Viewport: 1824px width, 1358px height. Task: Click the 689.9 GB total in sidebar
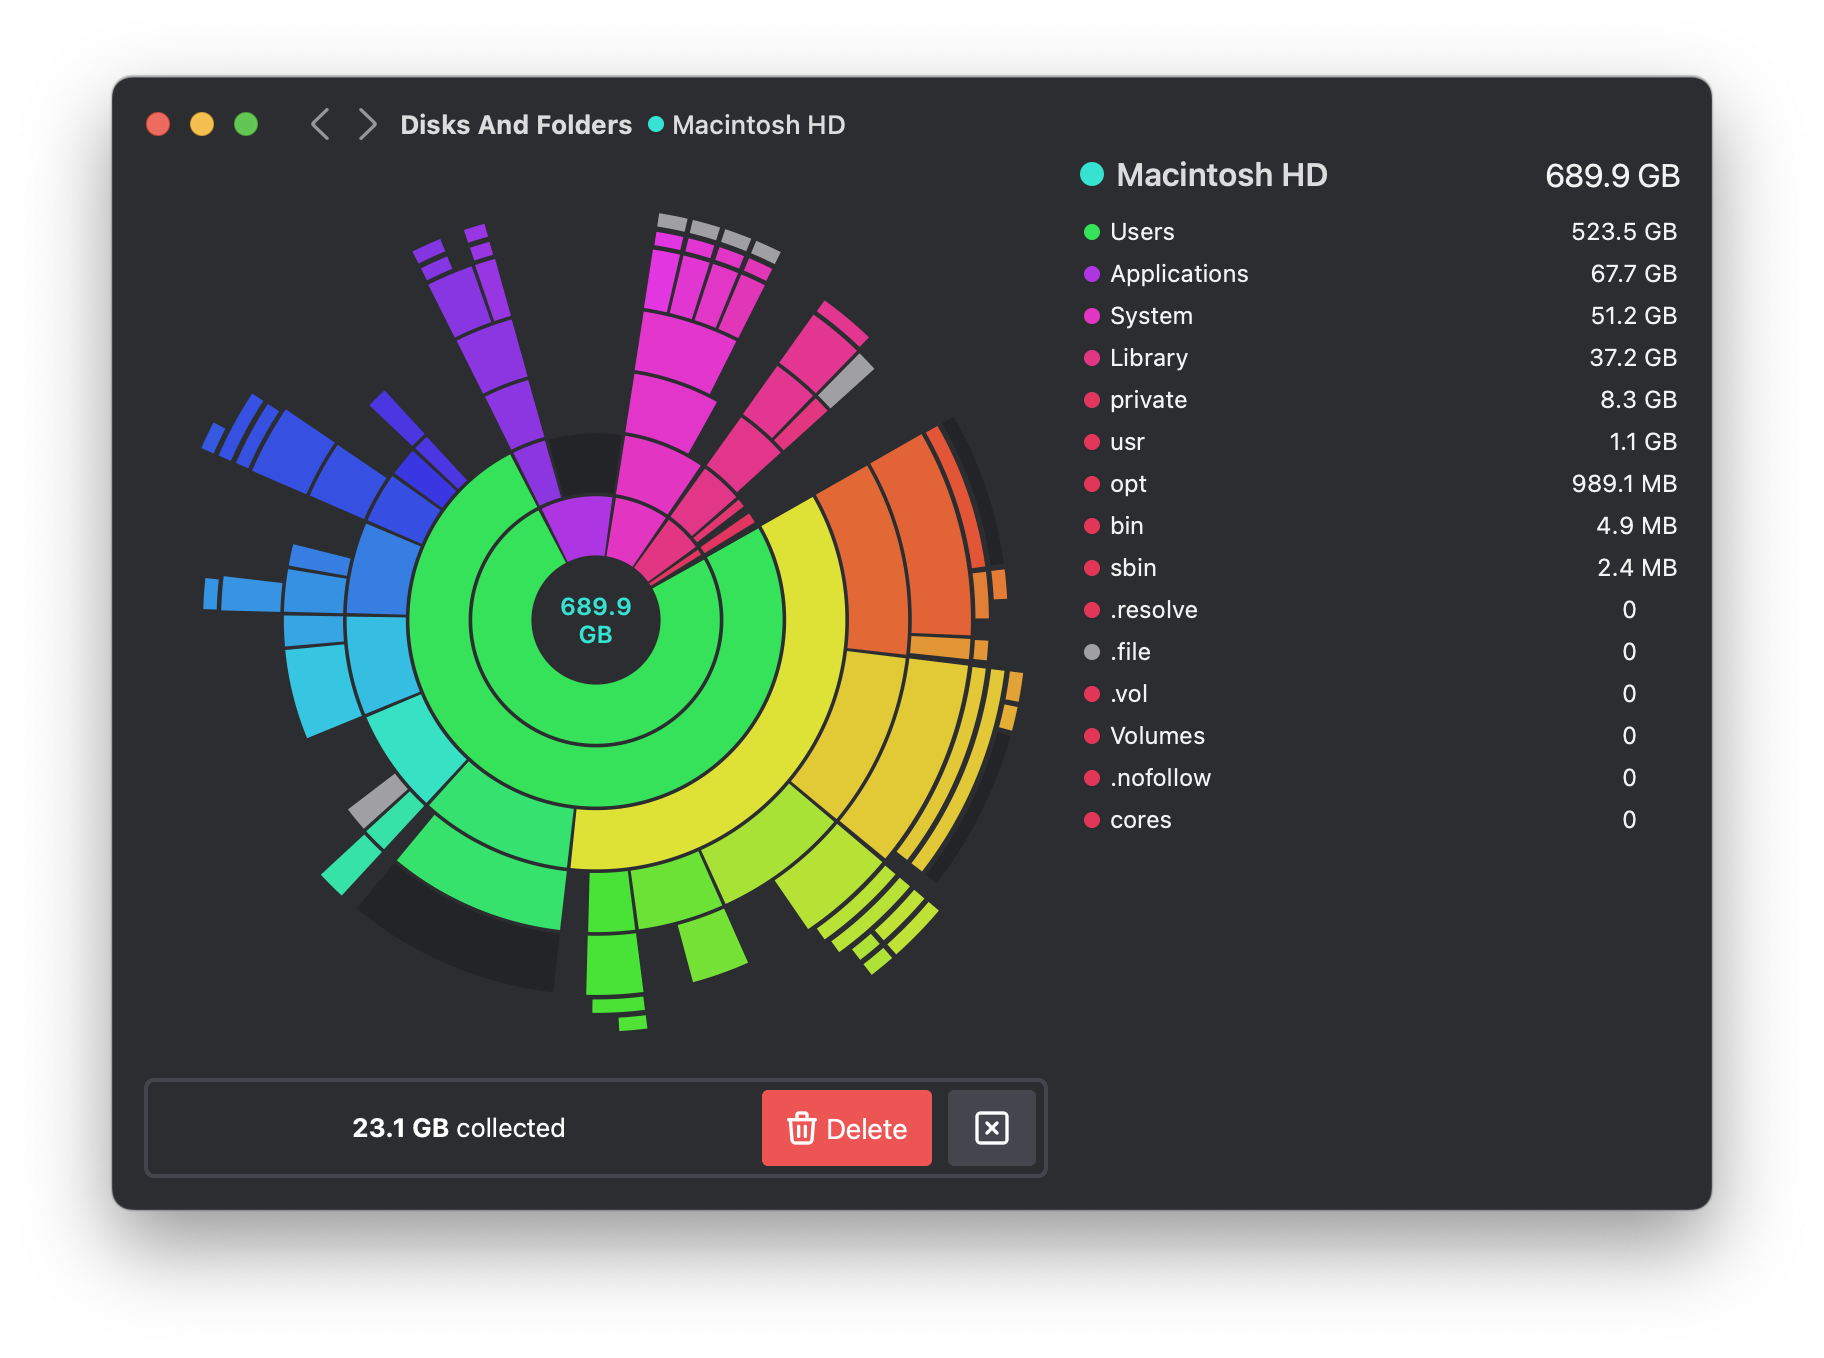pos(1612,176)
